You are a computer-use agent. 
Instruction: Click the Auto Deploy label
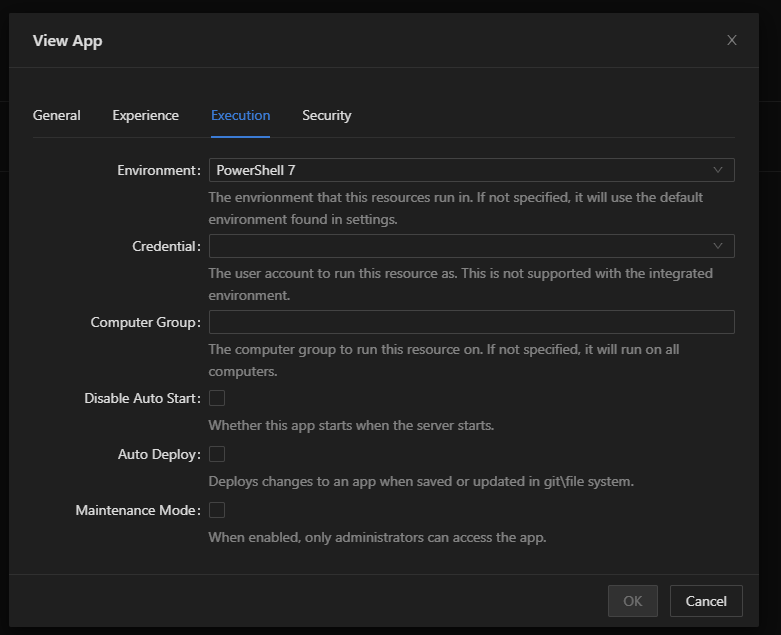(159, 454)
